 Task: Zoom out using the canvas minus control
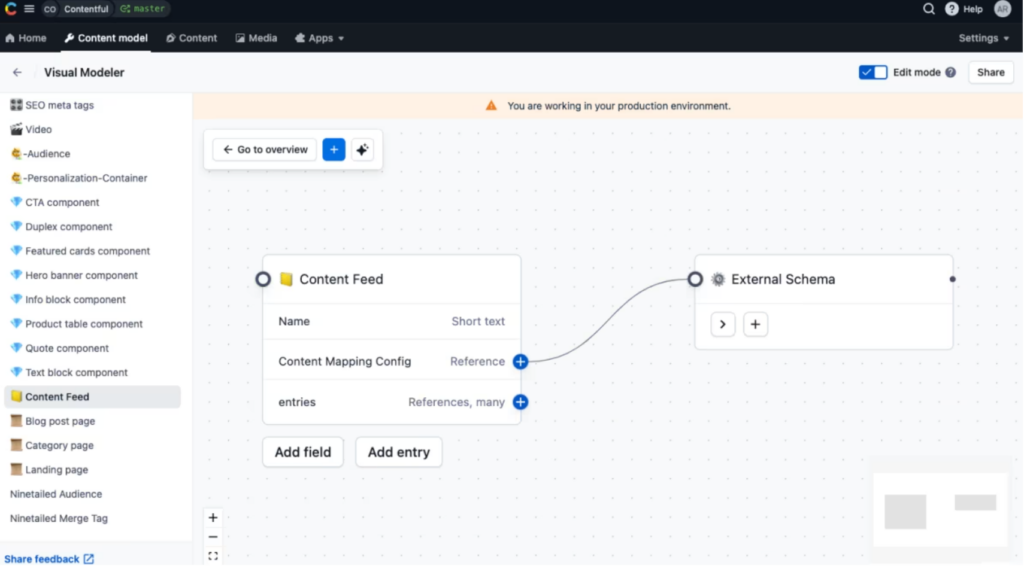(213, 537)
